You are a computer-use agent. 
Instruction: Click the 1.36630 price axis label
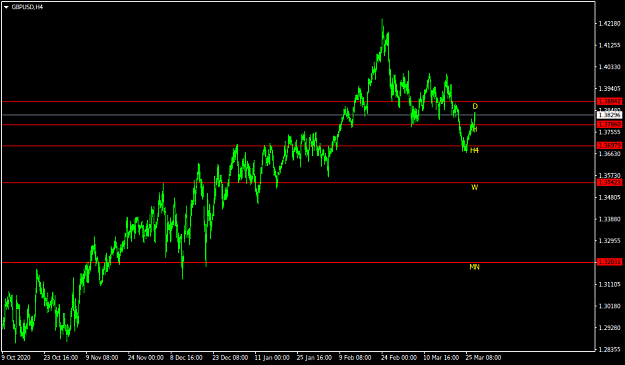[x=609, y=154]
